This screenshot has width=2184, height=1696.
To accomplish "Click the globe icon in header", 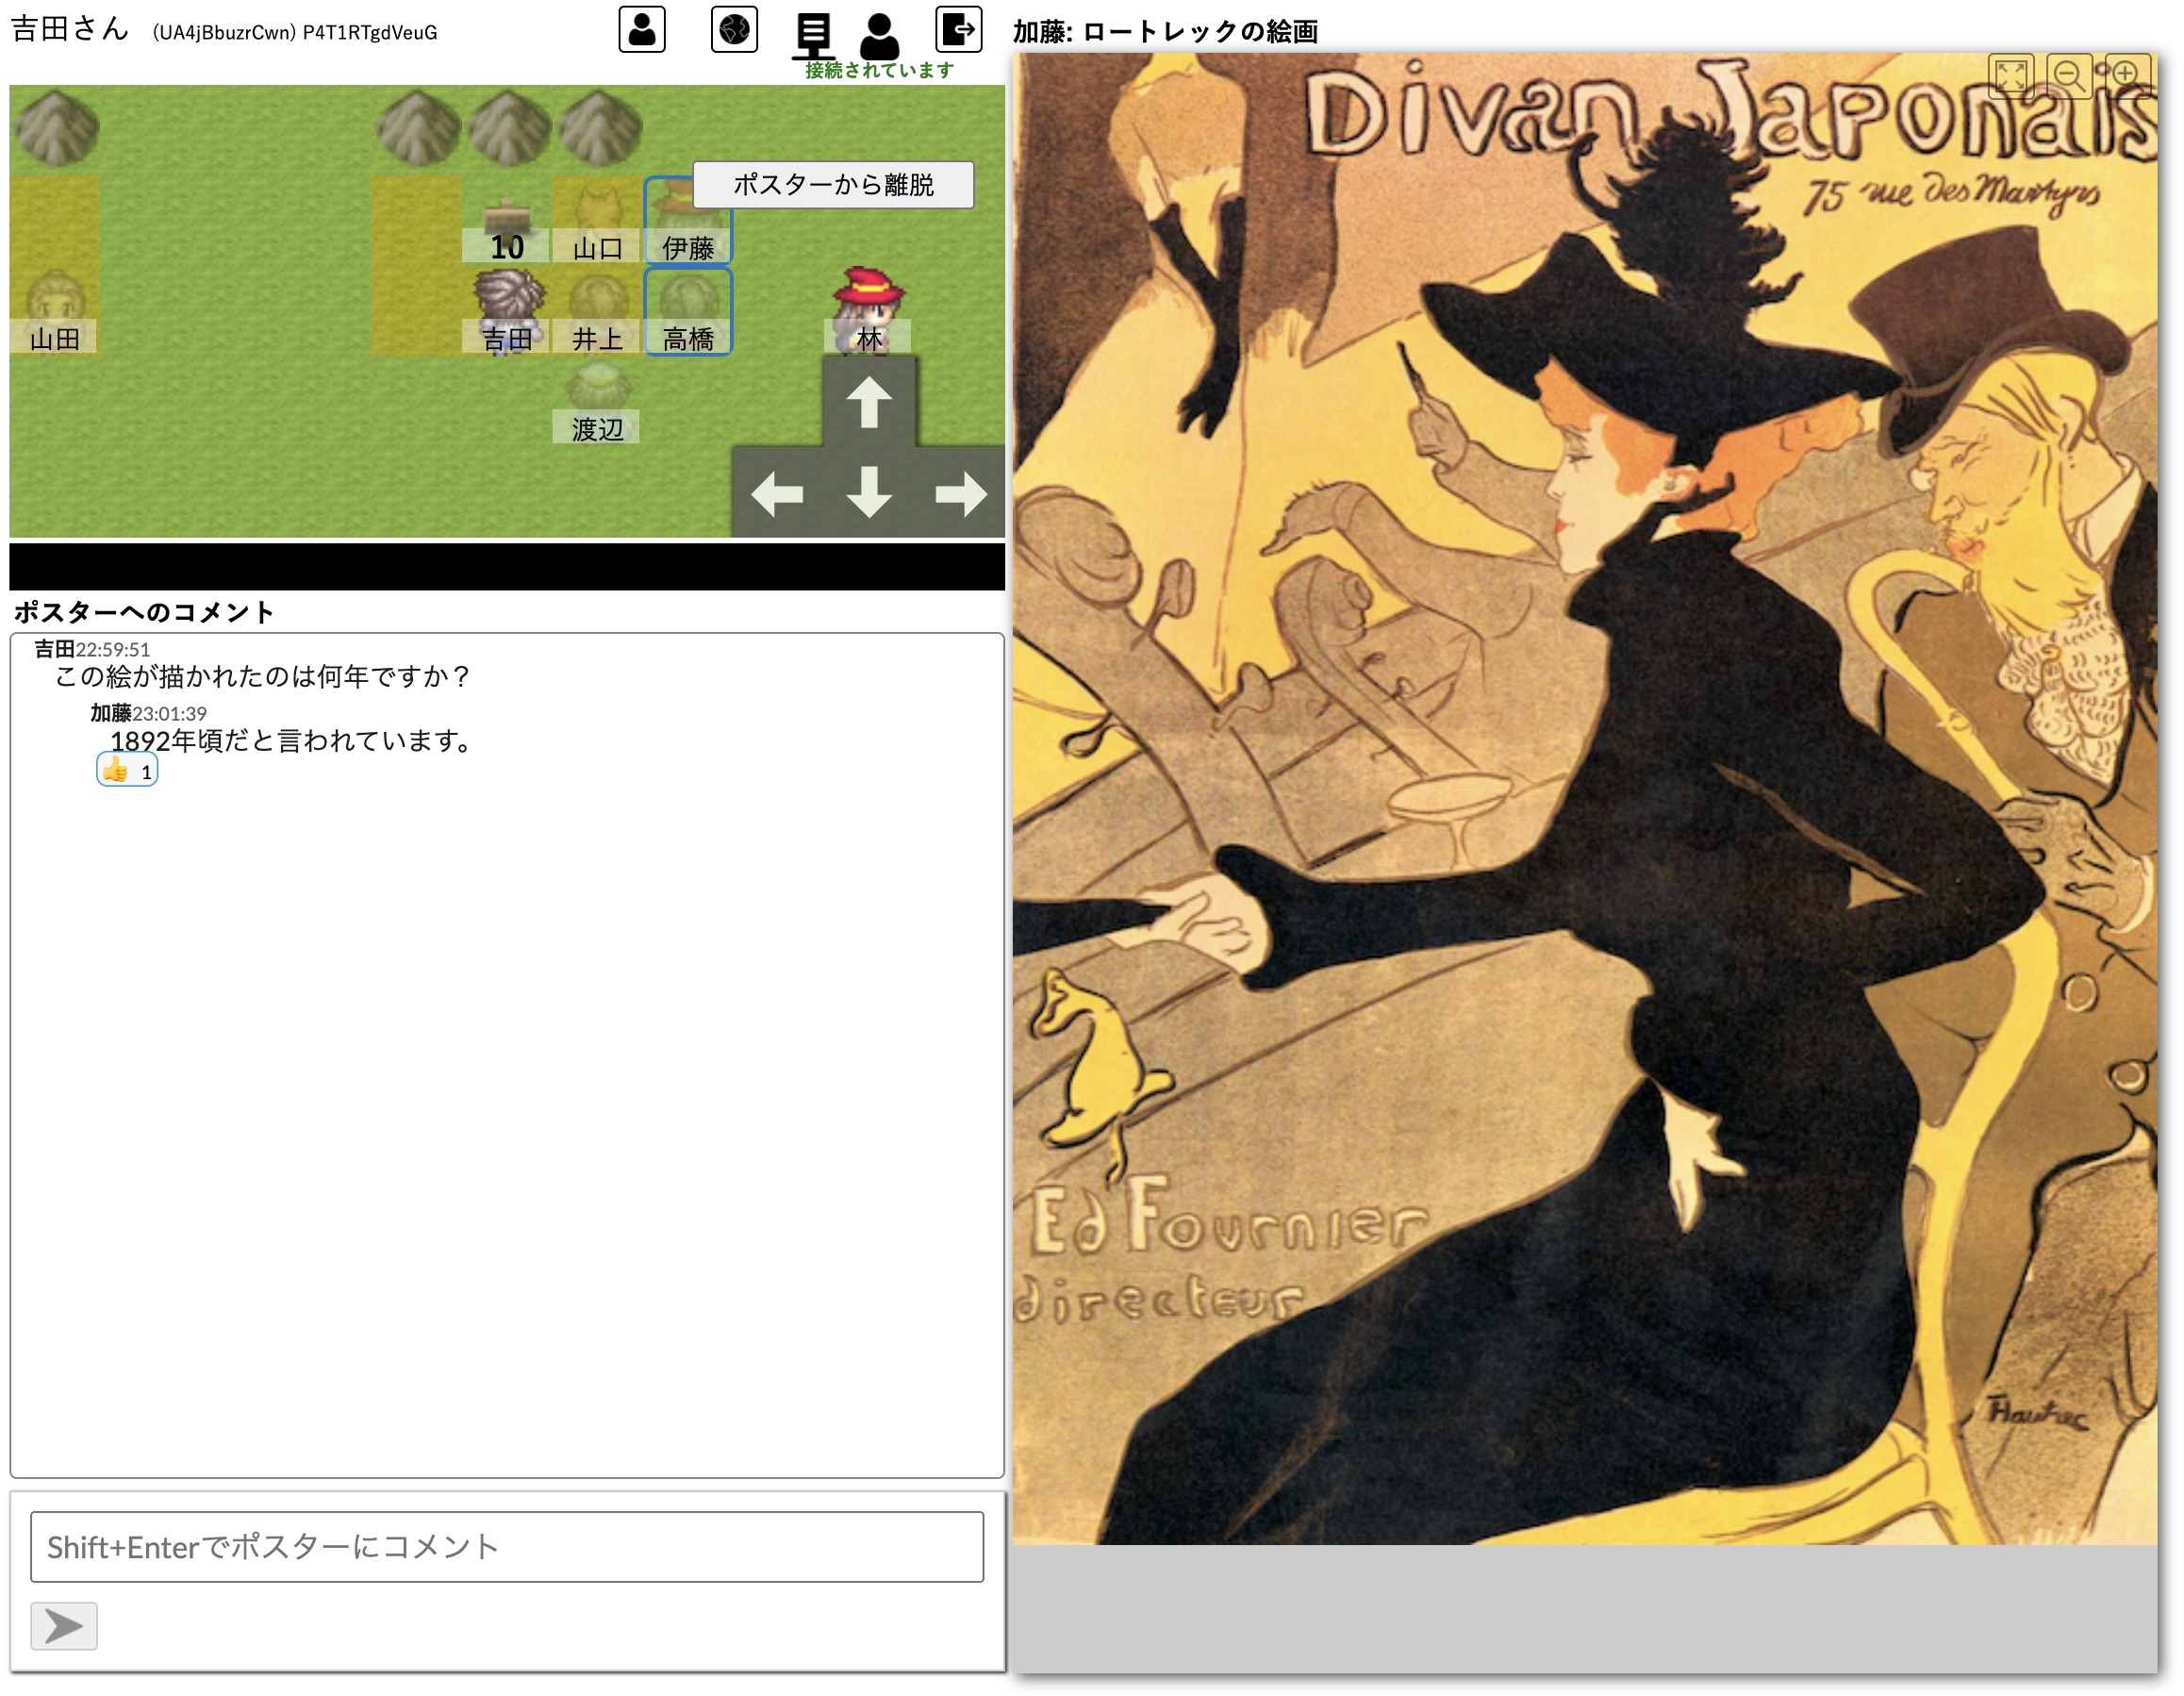I will (x=734, y=29).
